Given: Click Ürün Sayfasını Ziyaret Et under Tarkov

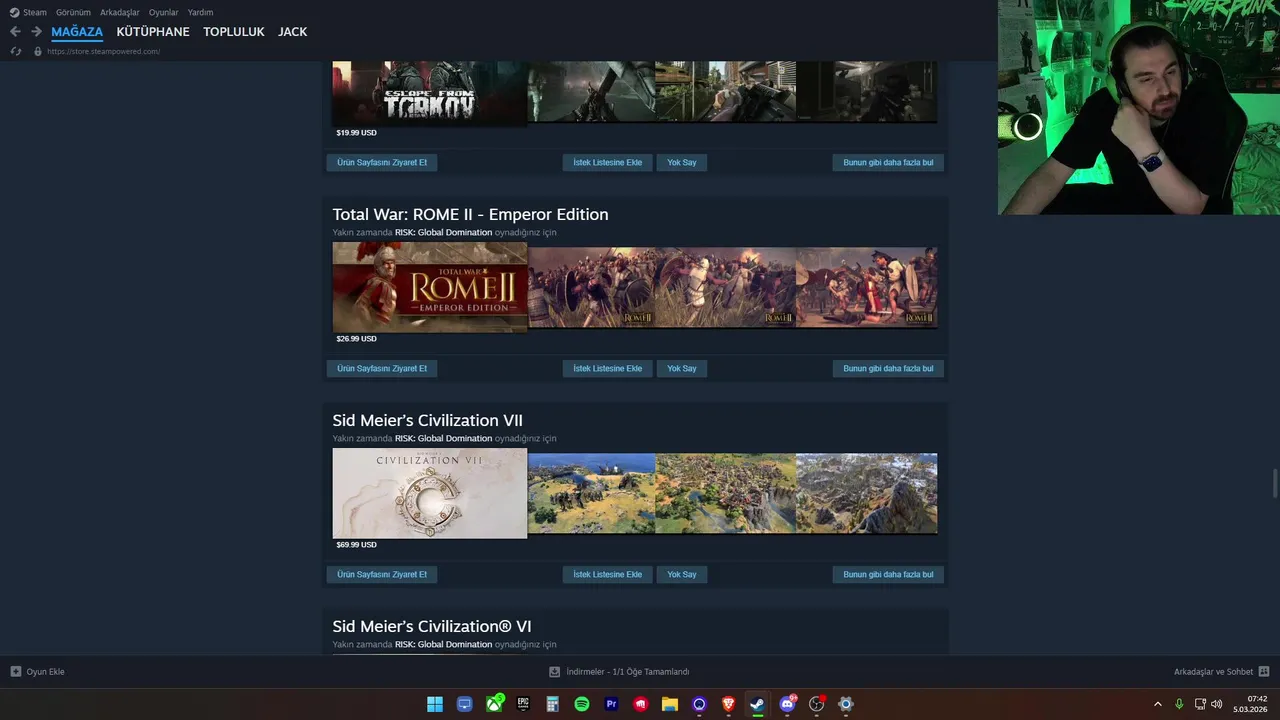Looking at the screenshot, I should click(382, 162).
